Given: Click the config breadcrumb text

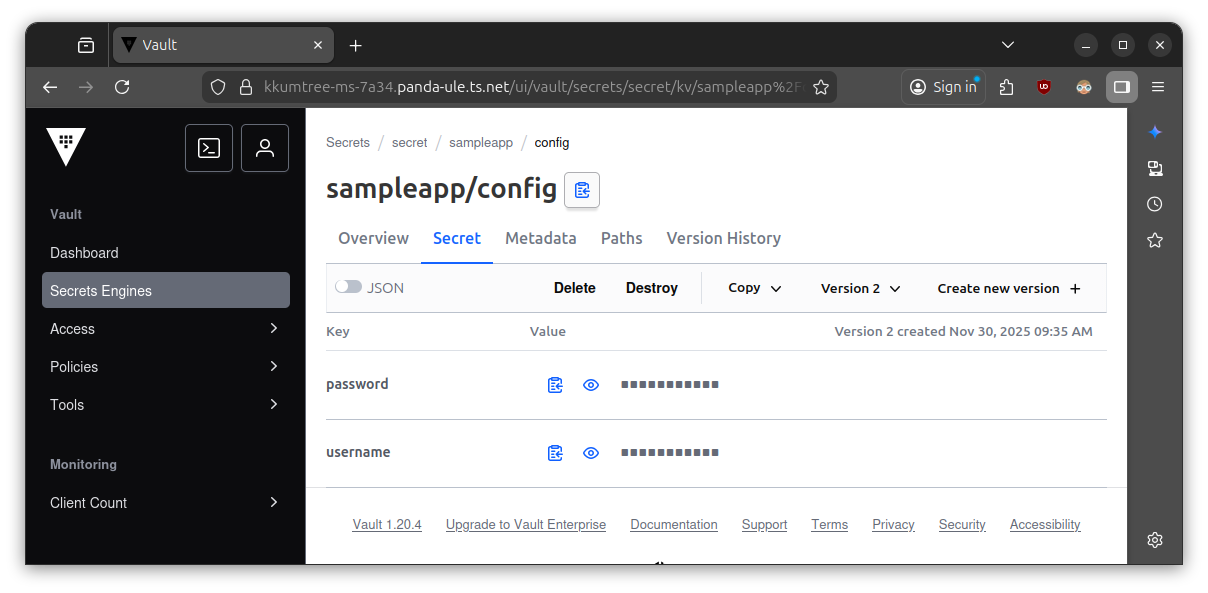Looking at the screenshot, I should click(552, 143).
